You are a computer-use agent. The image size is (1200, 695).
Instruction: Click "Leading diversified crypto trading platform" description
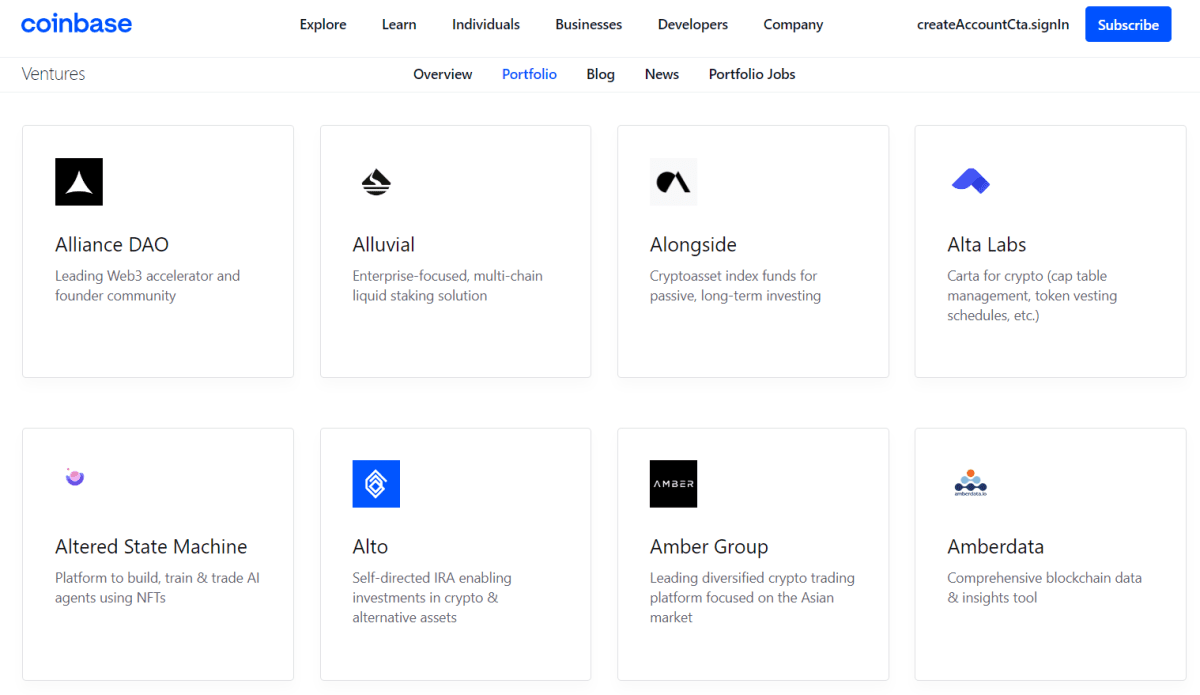(752, 598)
